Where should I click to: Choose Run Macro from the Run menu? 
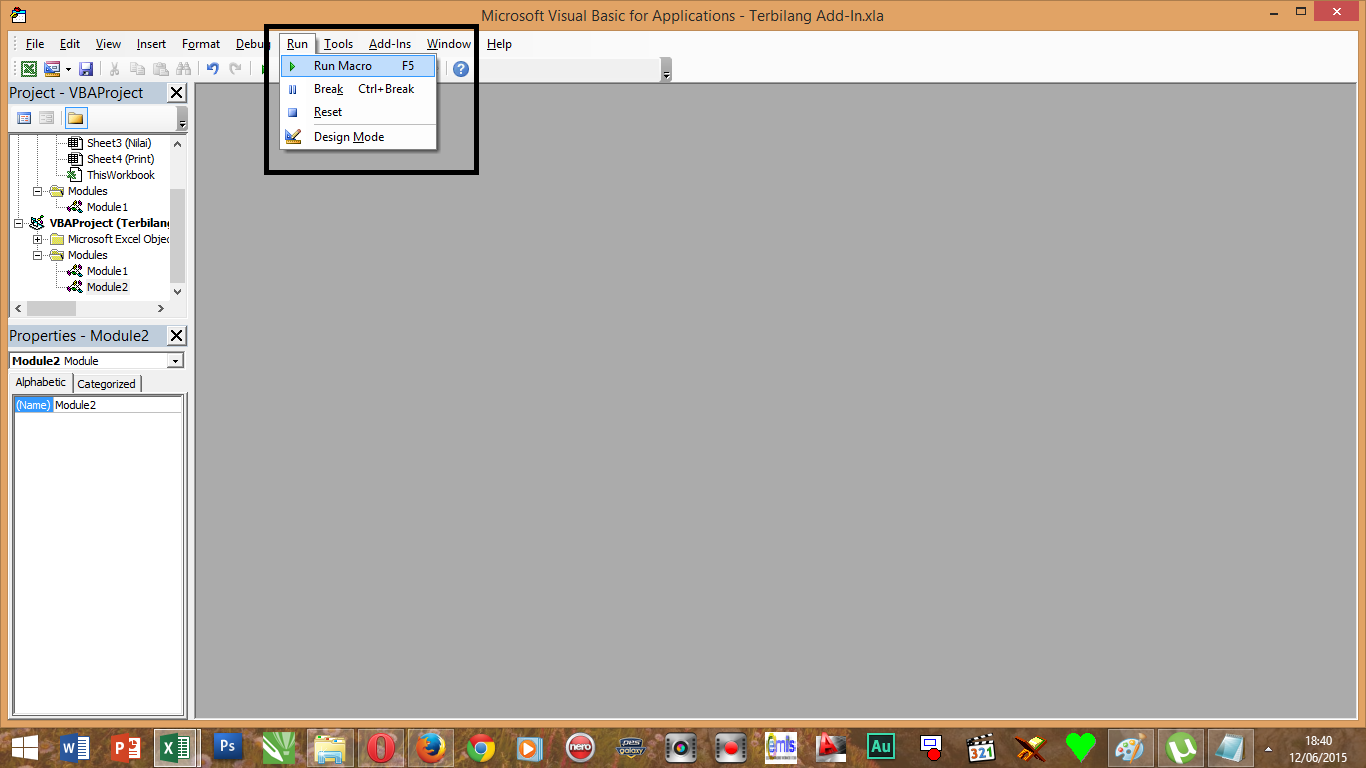[x=358, y=66]
